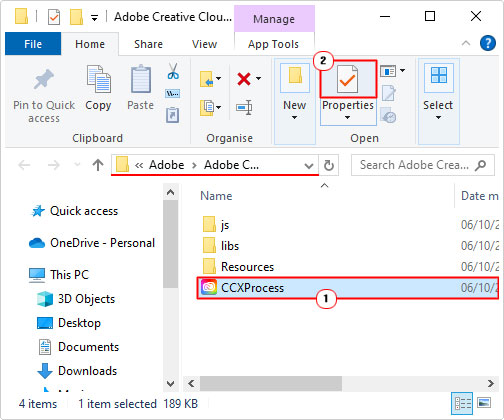The height and width of the screenshot is (420, 504).
Task: Click the Up one level arrow
Action: point(98,165)
